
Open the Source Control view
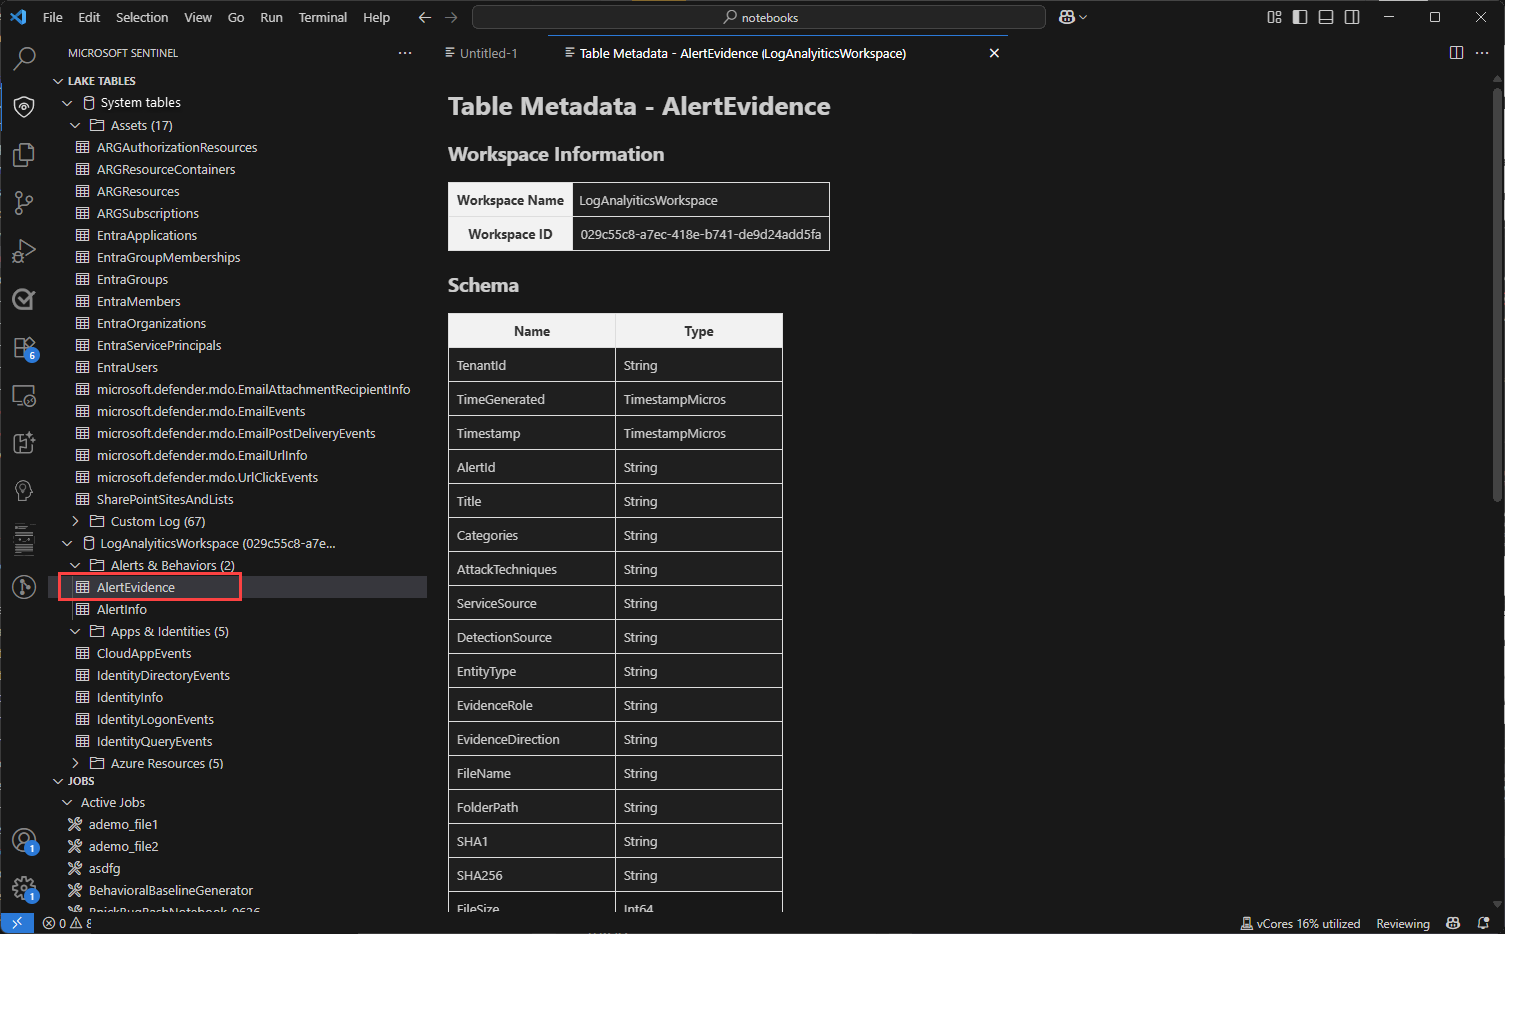click(24, 203)
